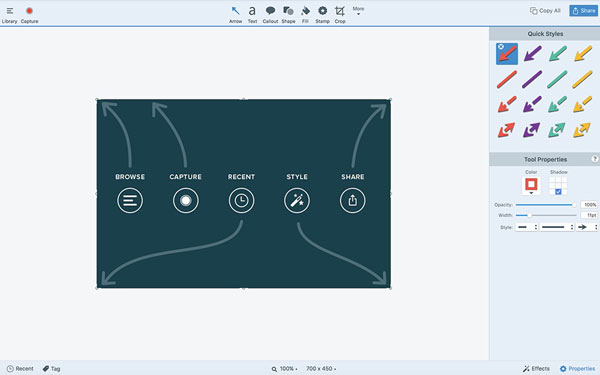Click the Browse icon in the image
This screenshot has height=375, width=600.
click(x=130, y=201)
